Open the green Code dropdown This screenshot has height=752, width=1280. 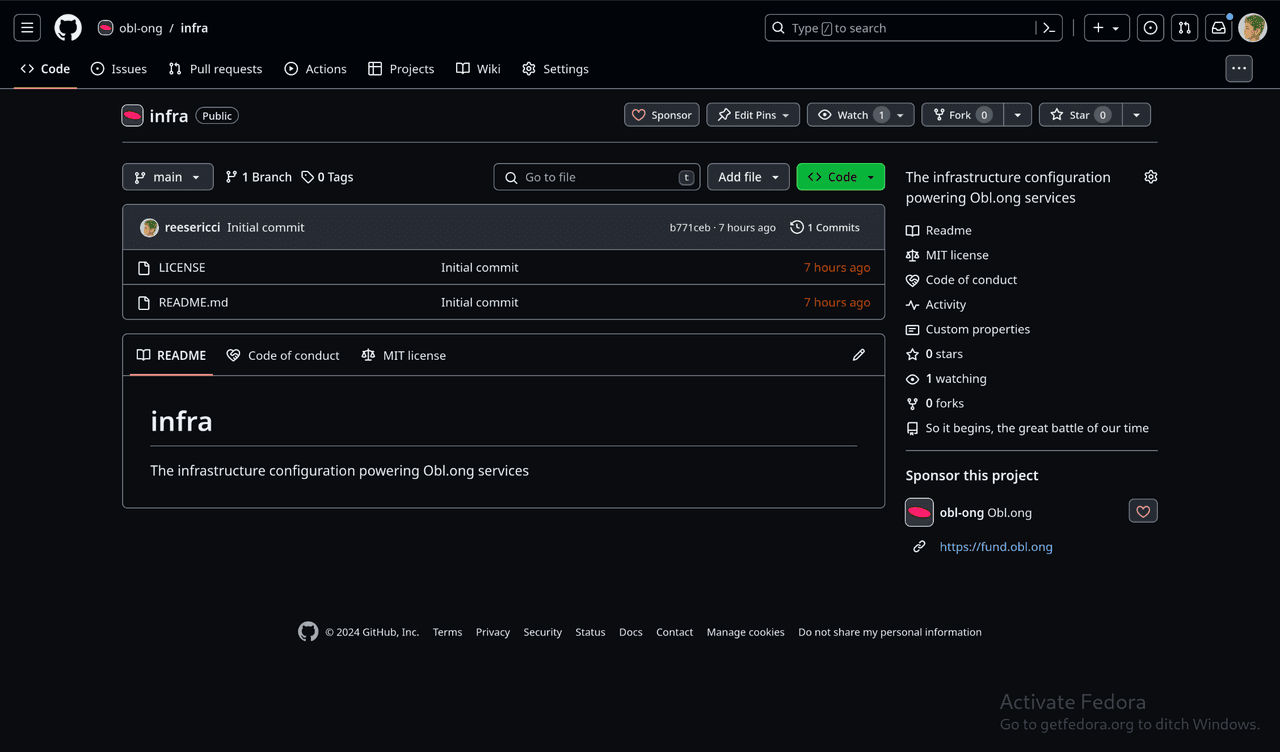coord(840,177)
